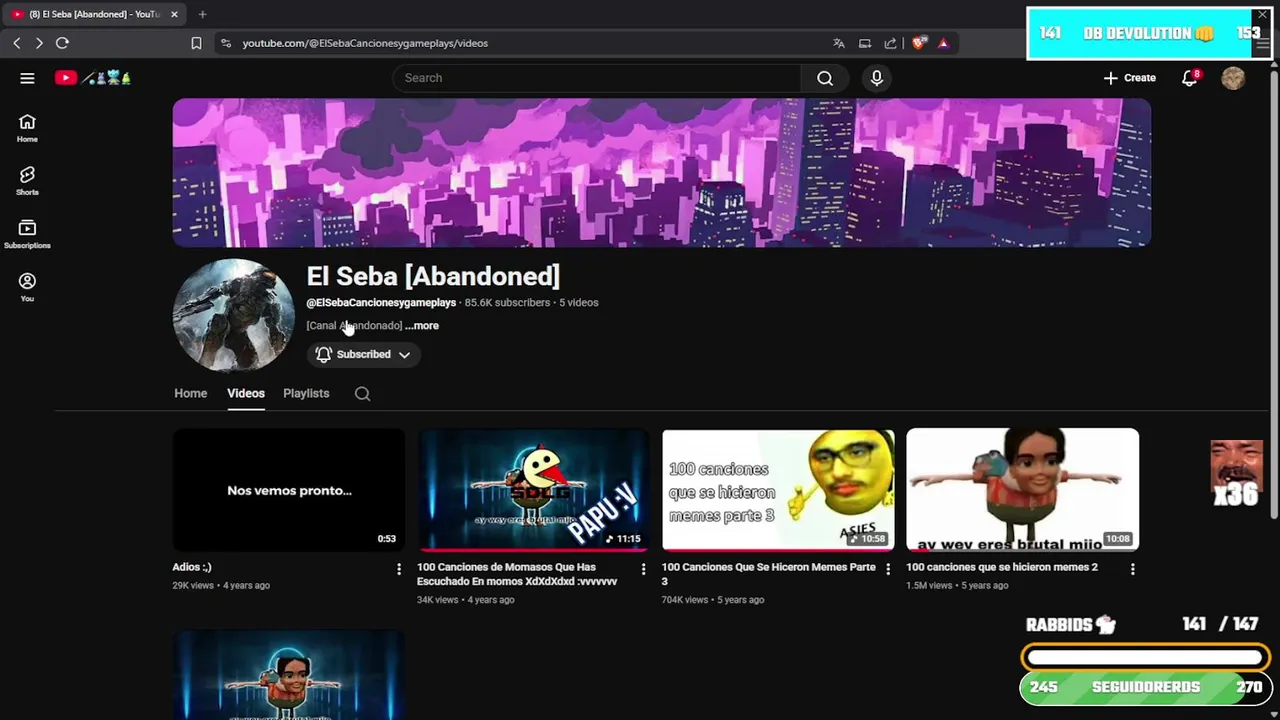This screenshot has width=1280, height=720.
Task: Click title 100 Canciones de Momasos
Action: (x=517, y=574)
